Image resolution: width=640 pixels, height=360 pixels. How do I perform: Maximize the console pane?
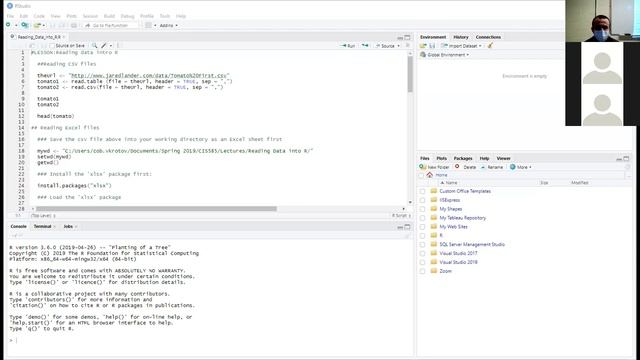(407, 227)
